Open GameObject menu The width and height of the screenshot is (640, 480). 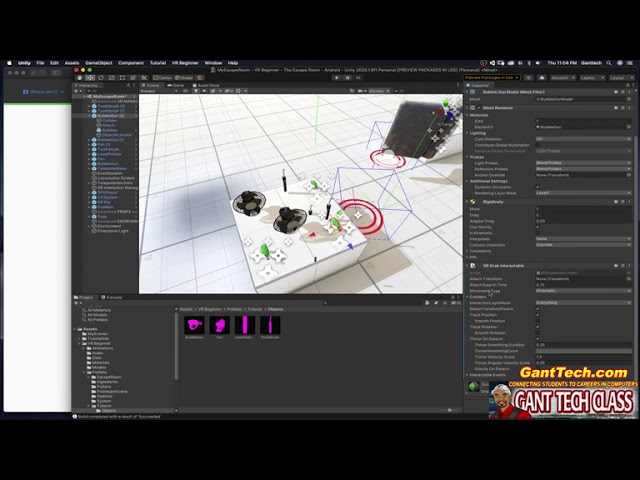pos(98,63)
